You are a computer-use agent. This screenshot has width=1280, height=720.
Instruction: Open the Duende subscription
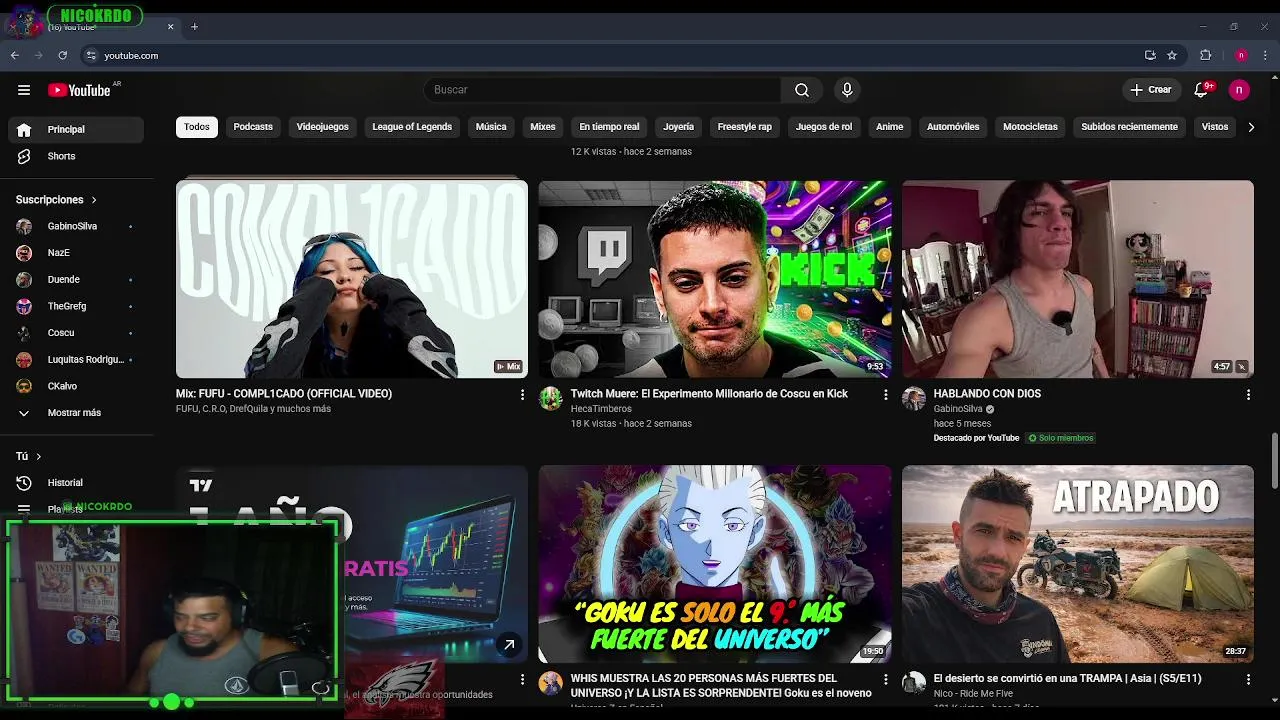tap(76, 279)
